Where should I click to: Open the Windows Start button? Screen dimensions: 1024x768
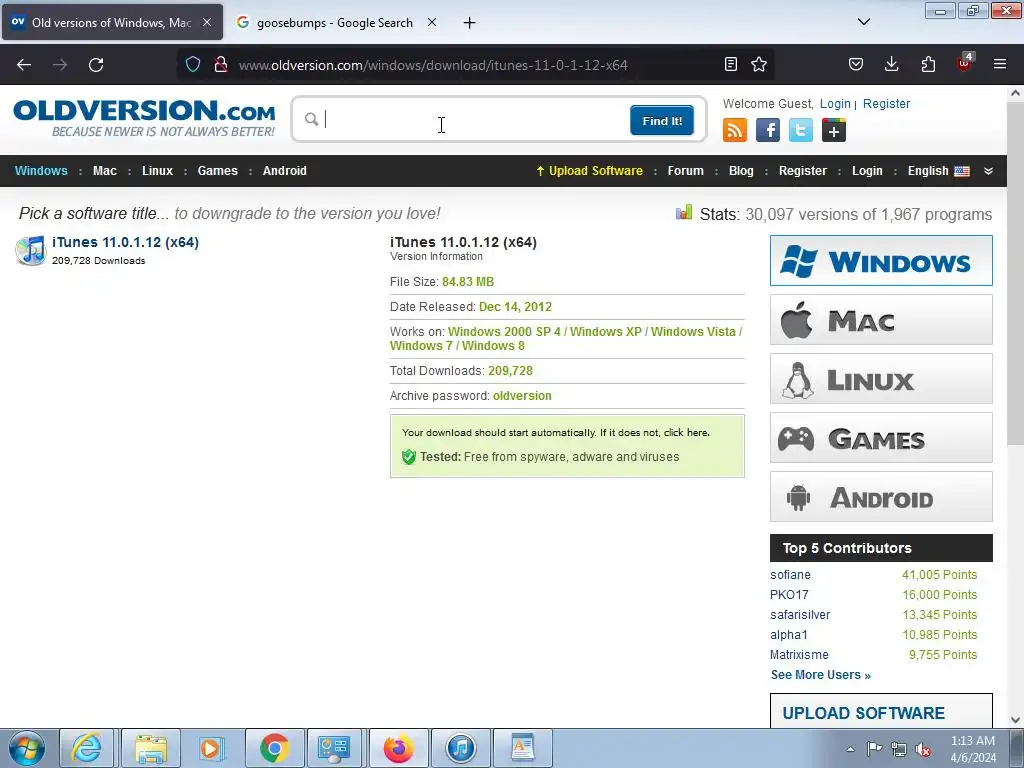tap(27, 748)
